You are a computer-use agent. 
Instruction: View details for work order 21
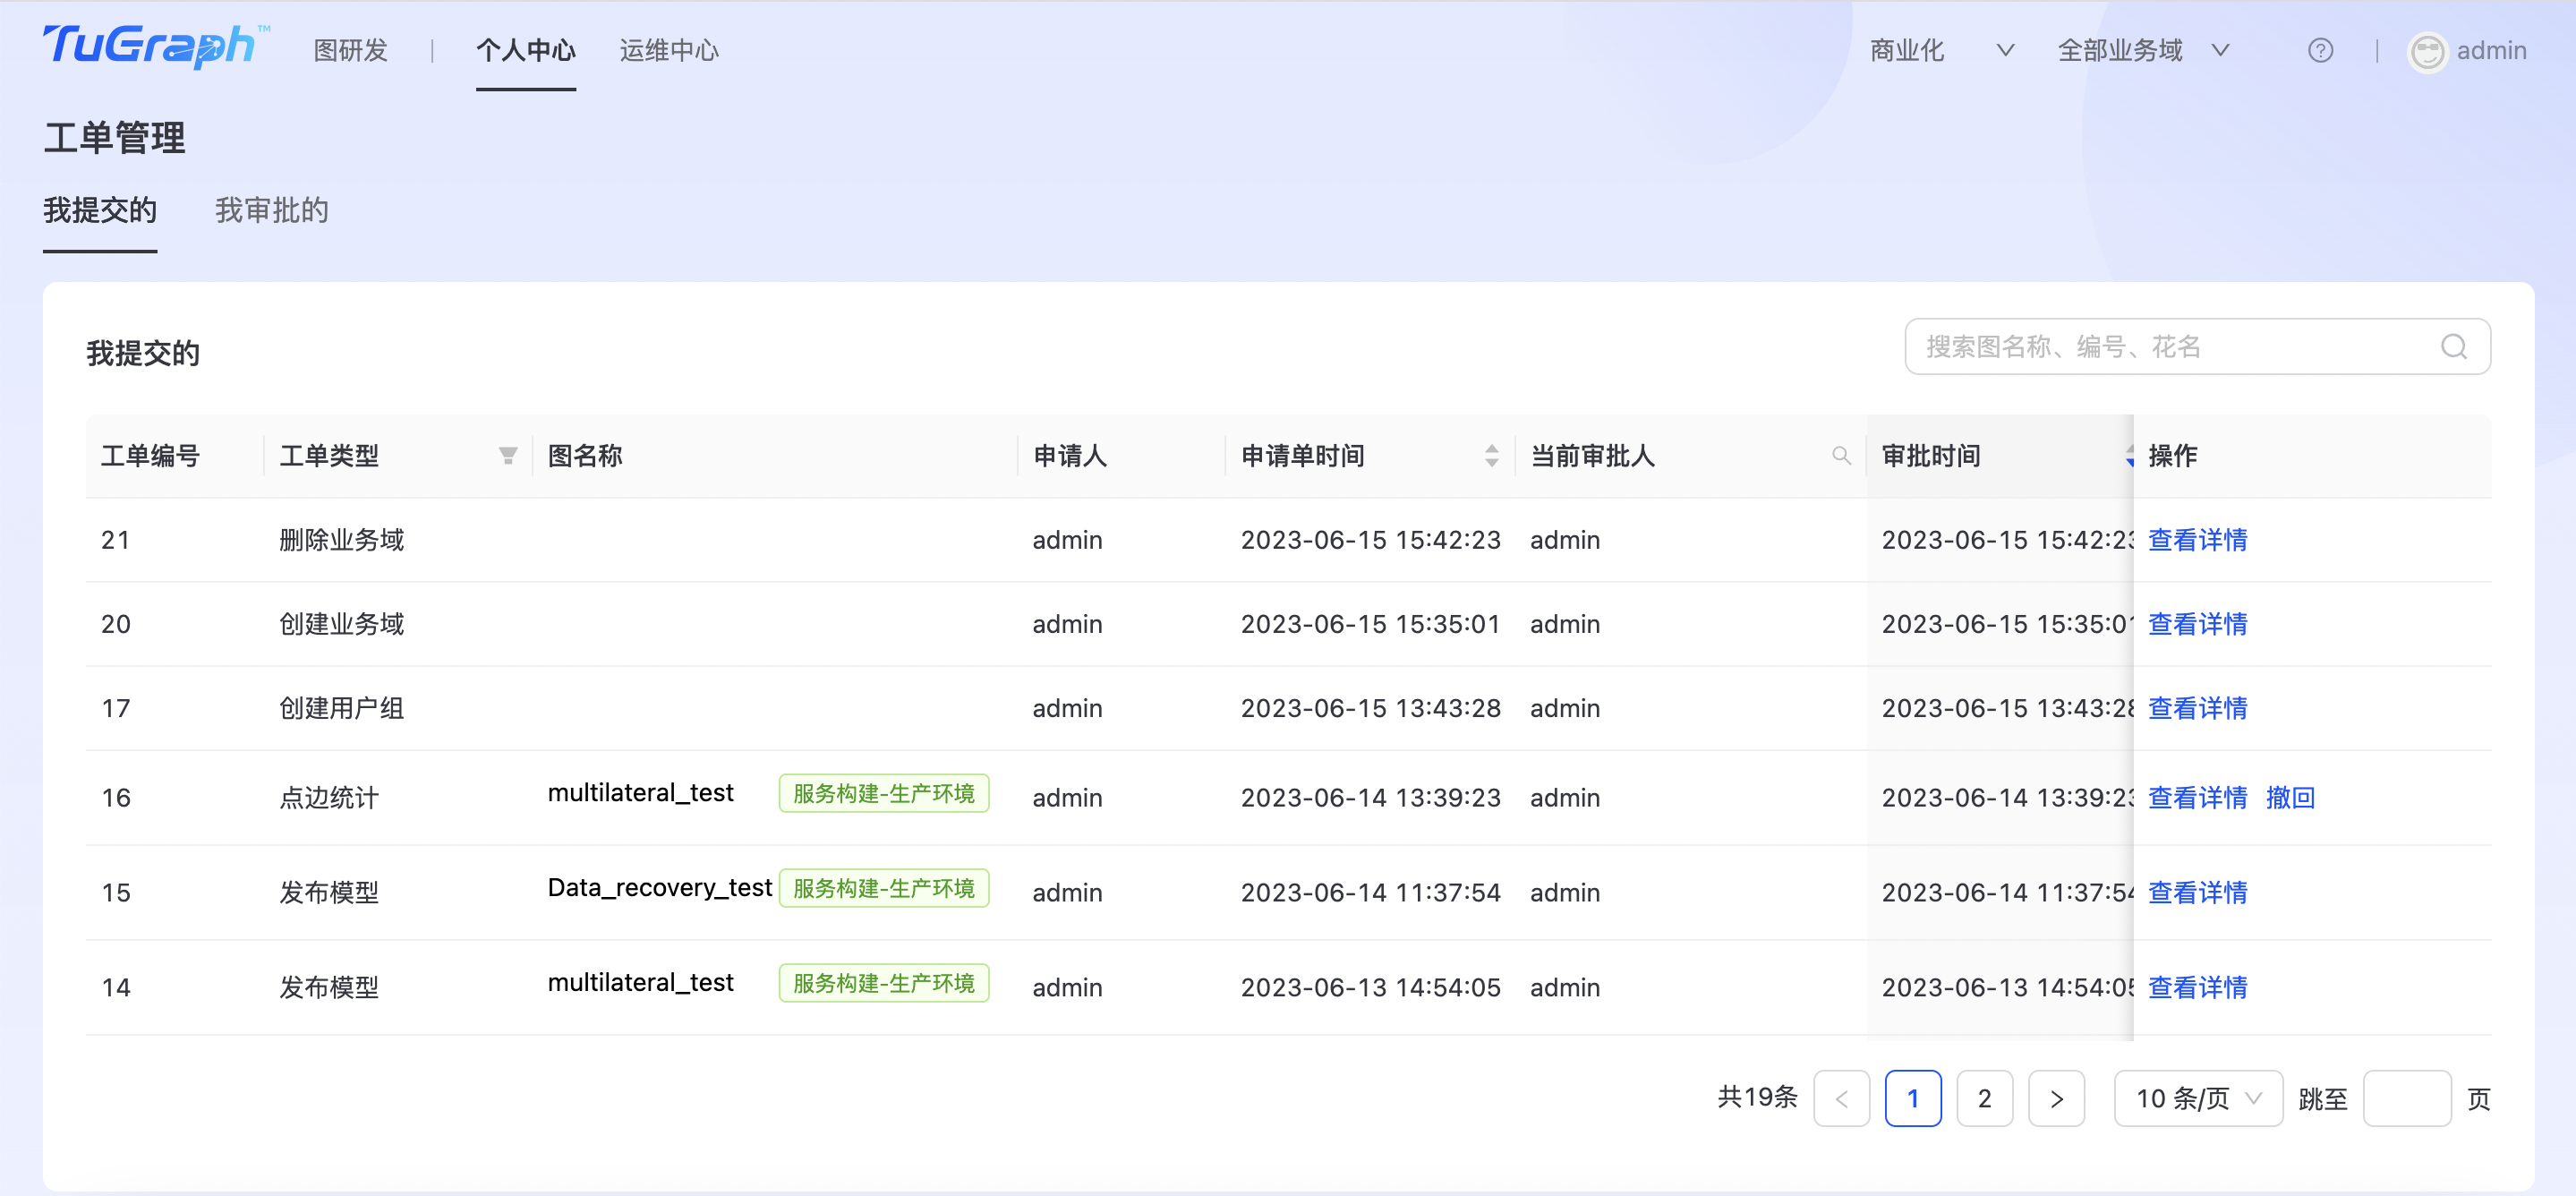pos(2197,540)
